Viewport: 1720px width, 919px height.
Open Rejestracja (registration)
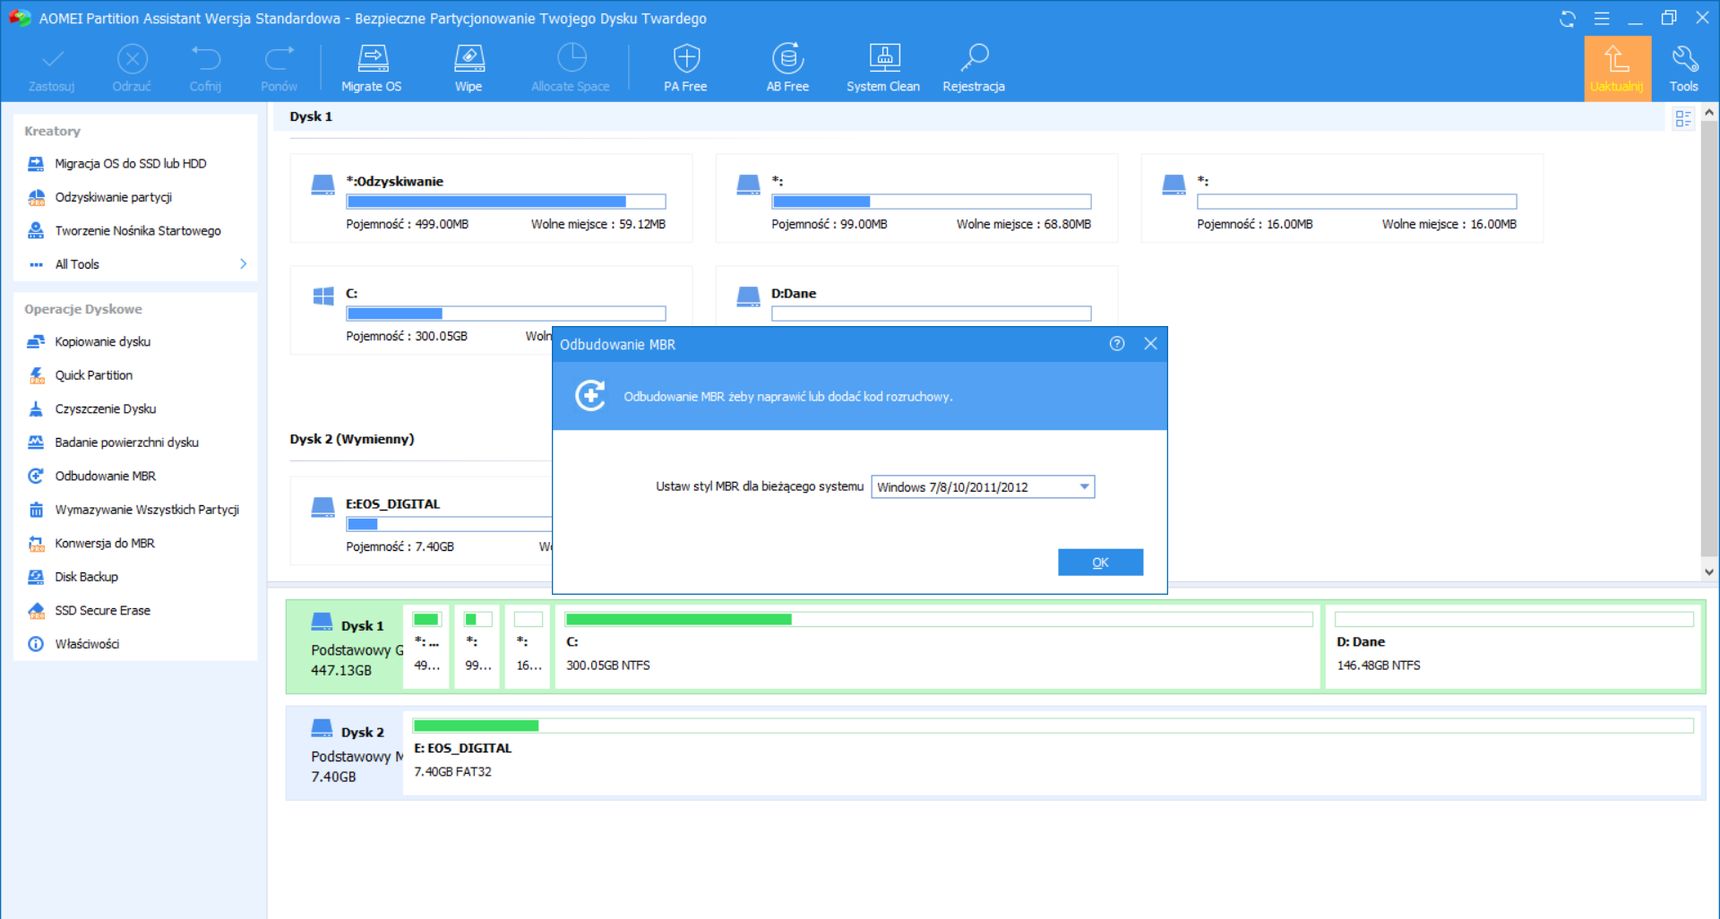974,68
